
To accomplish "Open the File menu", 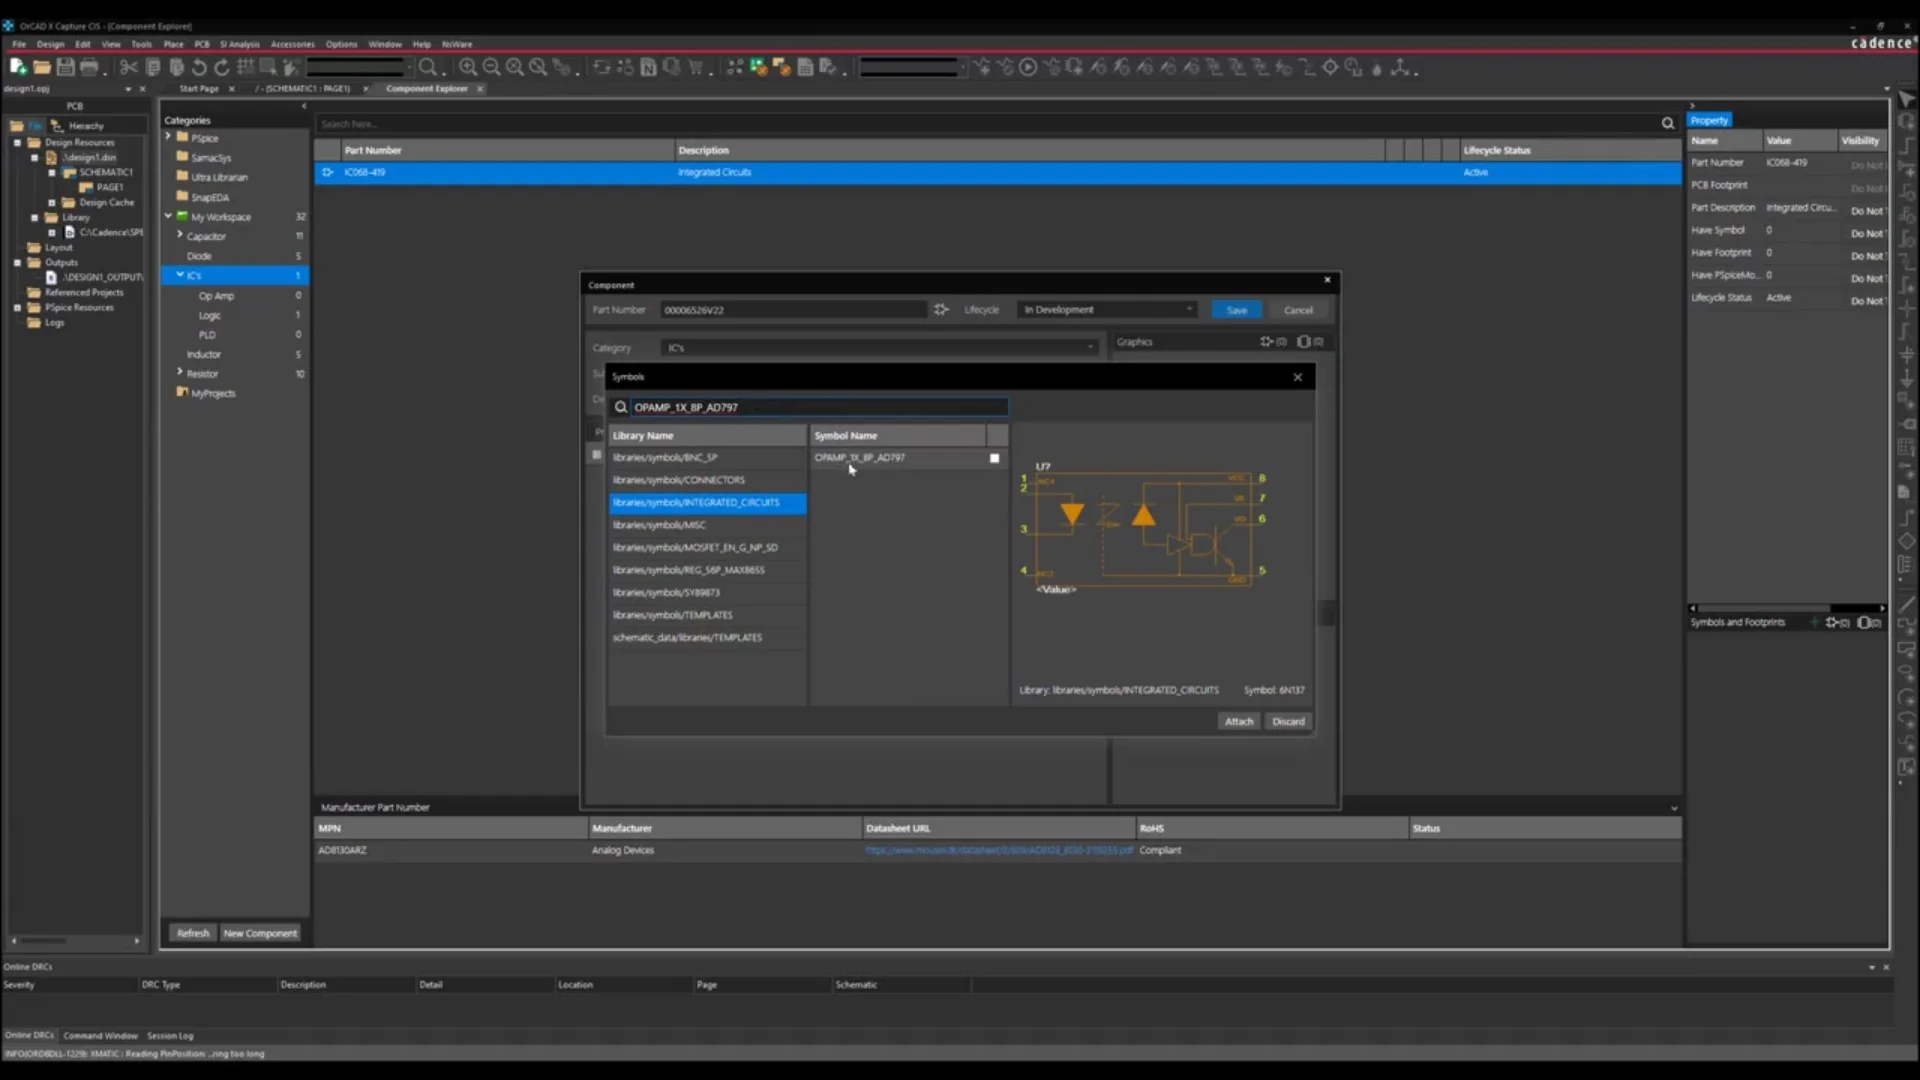I will [x=19, y=44].
